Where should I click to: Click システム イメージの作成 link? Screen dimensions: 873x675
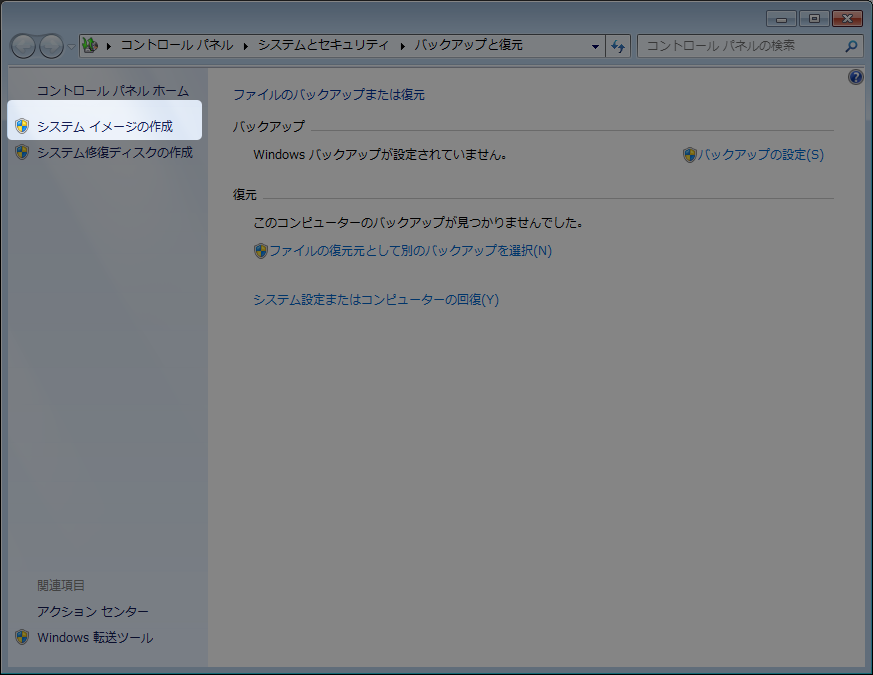[105, 126]
